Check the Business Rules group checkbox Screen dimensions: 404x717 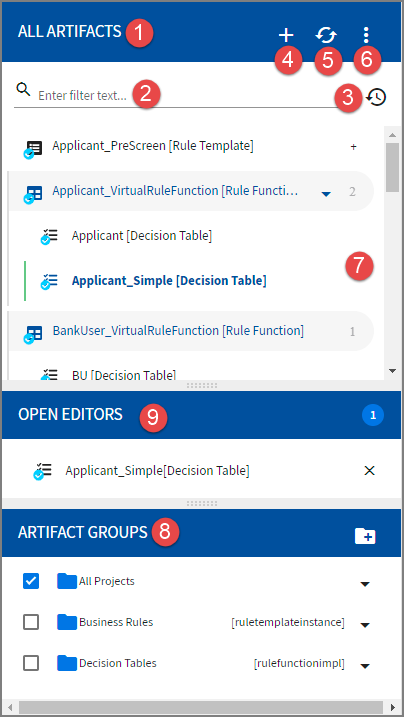[x=31, y=622]
